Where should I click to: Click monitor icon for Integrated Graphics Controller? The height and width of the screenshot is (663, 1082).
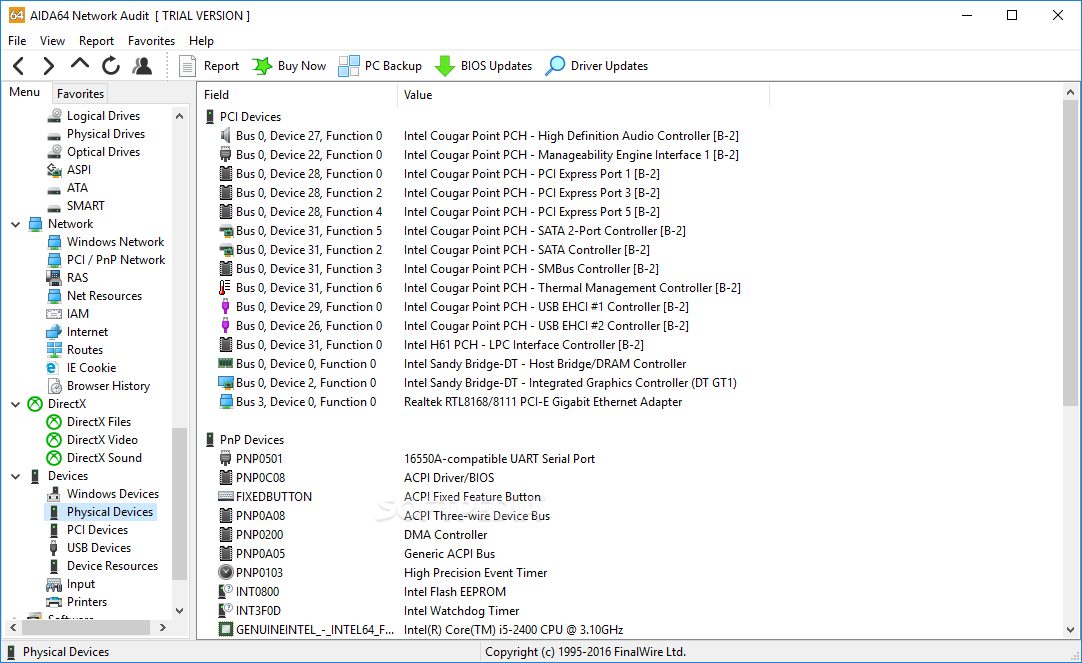pyautogui.click(x=226, y=383)
